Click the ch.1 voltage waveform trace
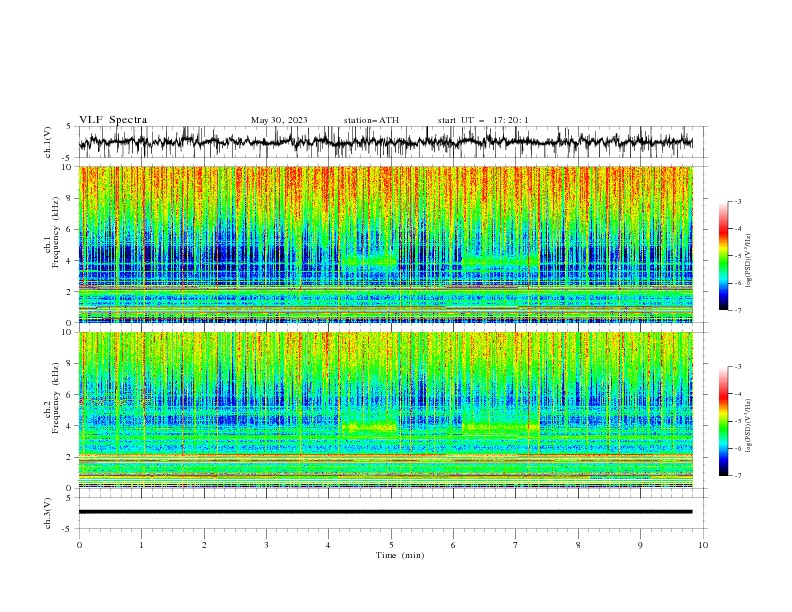Viewport: 792px width, 612px height. (x=385, y=141)
